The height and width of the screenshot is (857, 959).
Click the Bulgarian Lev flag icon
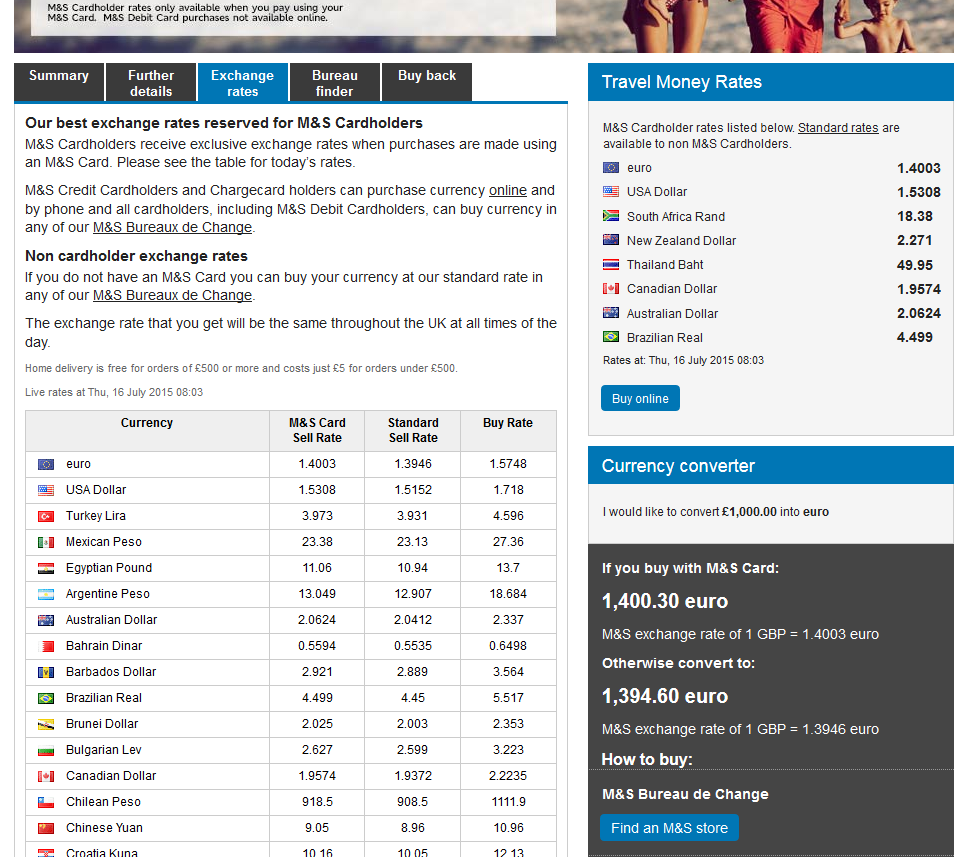46,751
